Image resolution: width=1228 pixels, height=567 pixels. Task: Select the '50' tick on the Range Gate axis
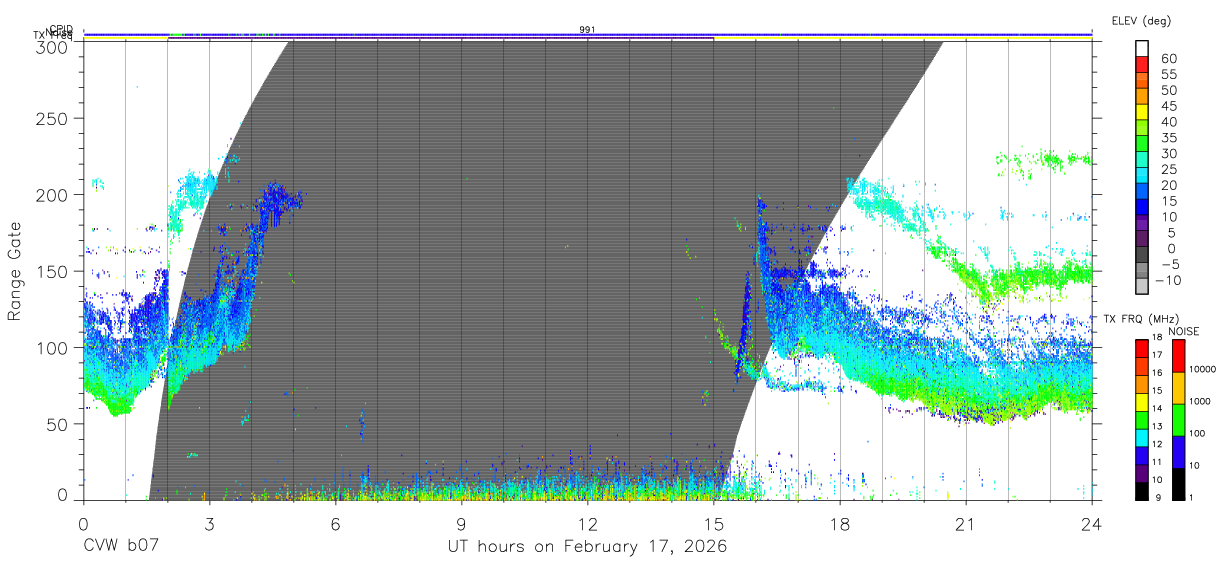coord(58,424)
